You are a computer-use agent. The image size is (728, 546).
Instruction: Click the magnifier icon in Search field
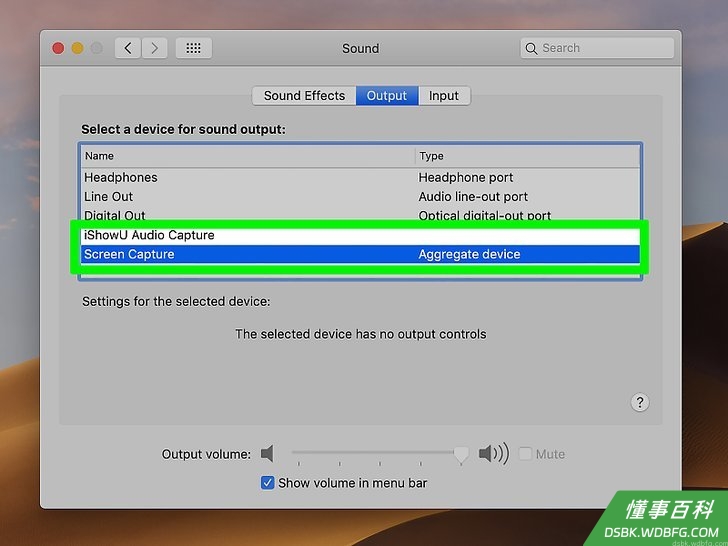[531, 48]
